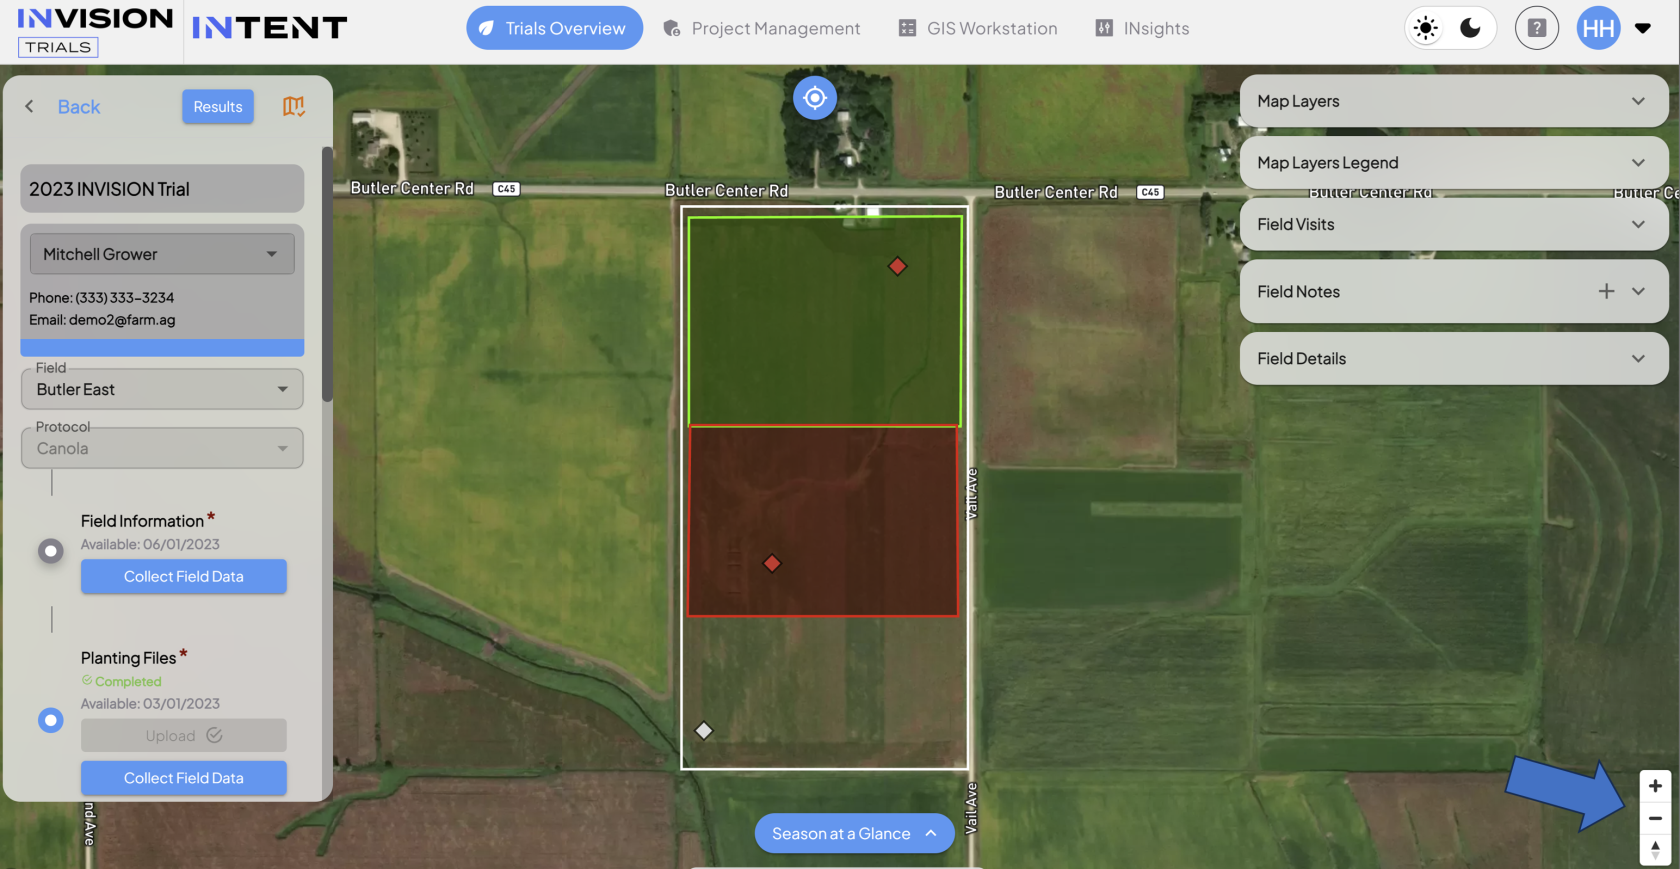
Task: Open the Butler East field dropdown
Action: [162, 389]
